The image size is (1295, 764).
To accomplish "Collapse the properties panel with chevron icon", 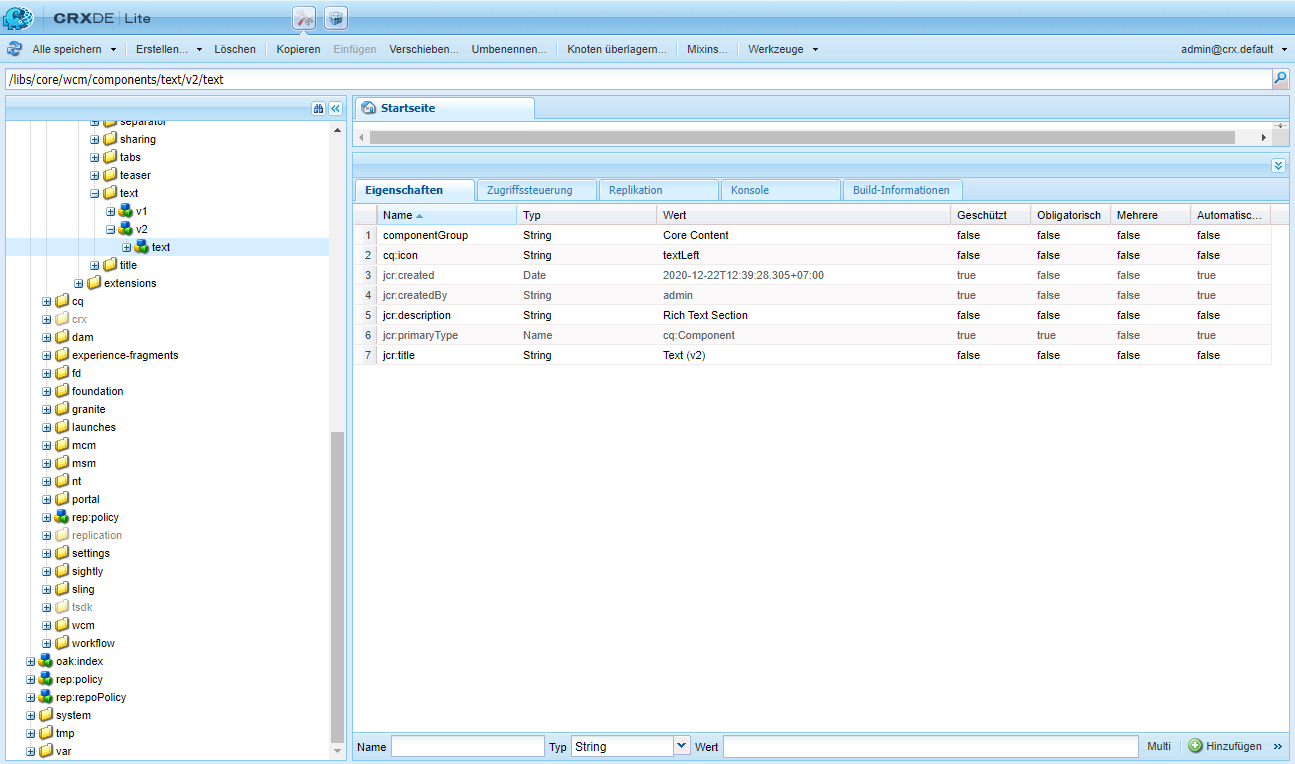I will pos(1278,166).
